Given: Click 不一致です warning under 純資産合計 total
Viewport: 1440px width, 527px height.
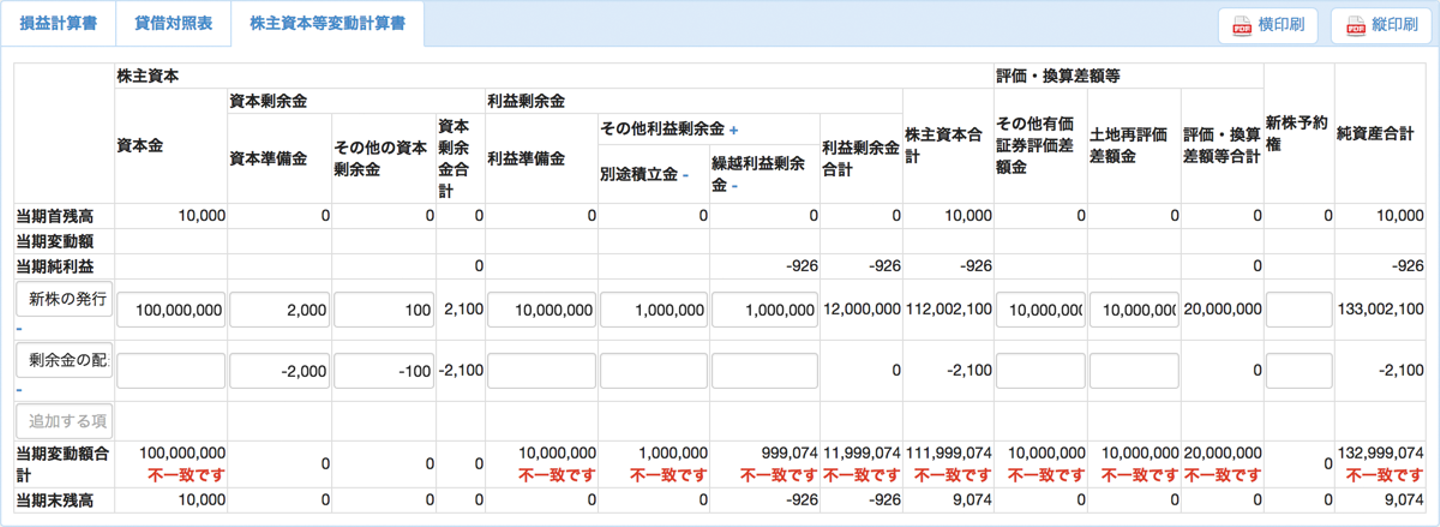Looking at the screenshot, I should [x=1386, y=475].
